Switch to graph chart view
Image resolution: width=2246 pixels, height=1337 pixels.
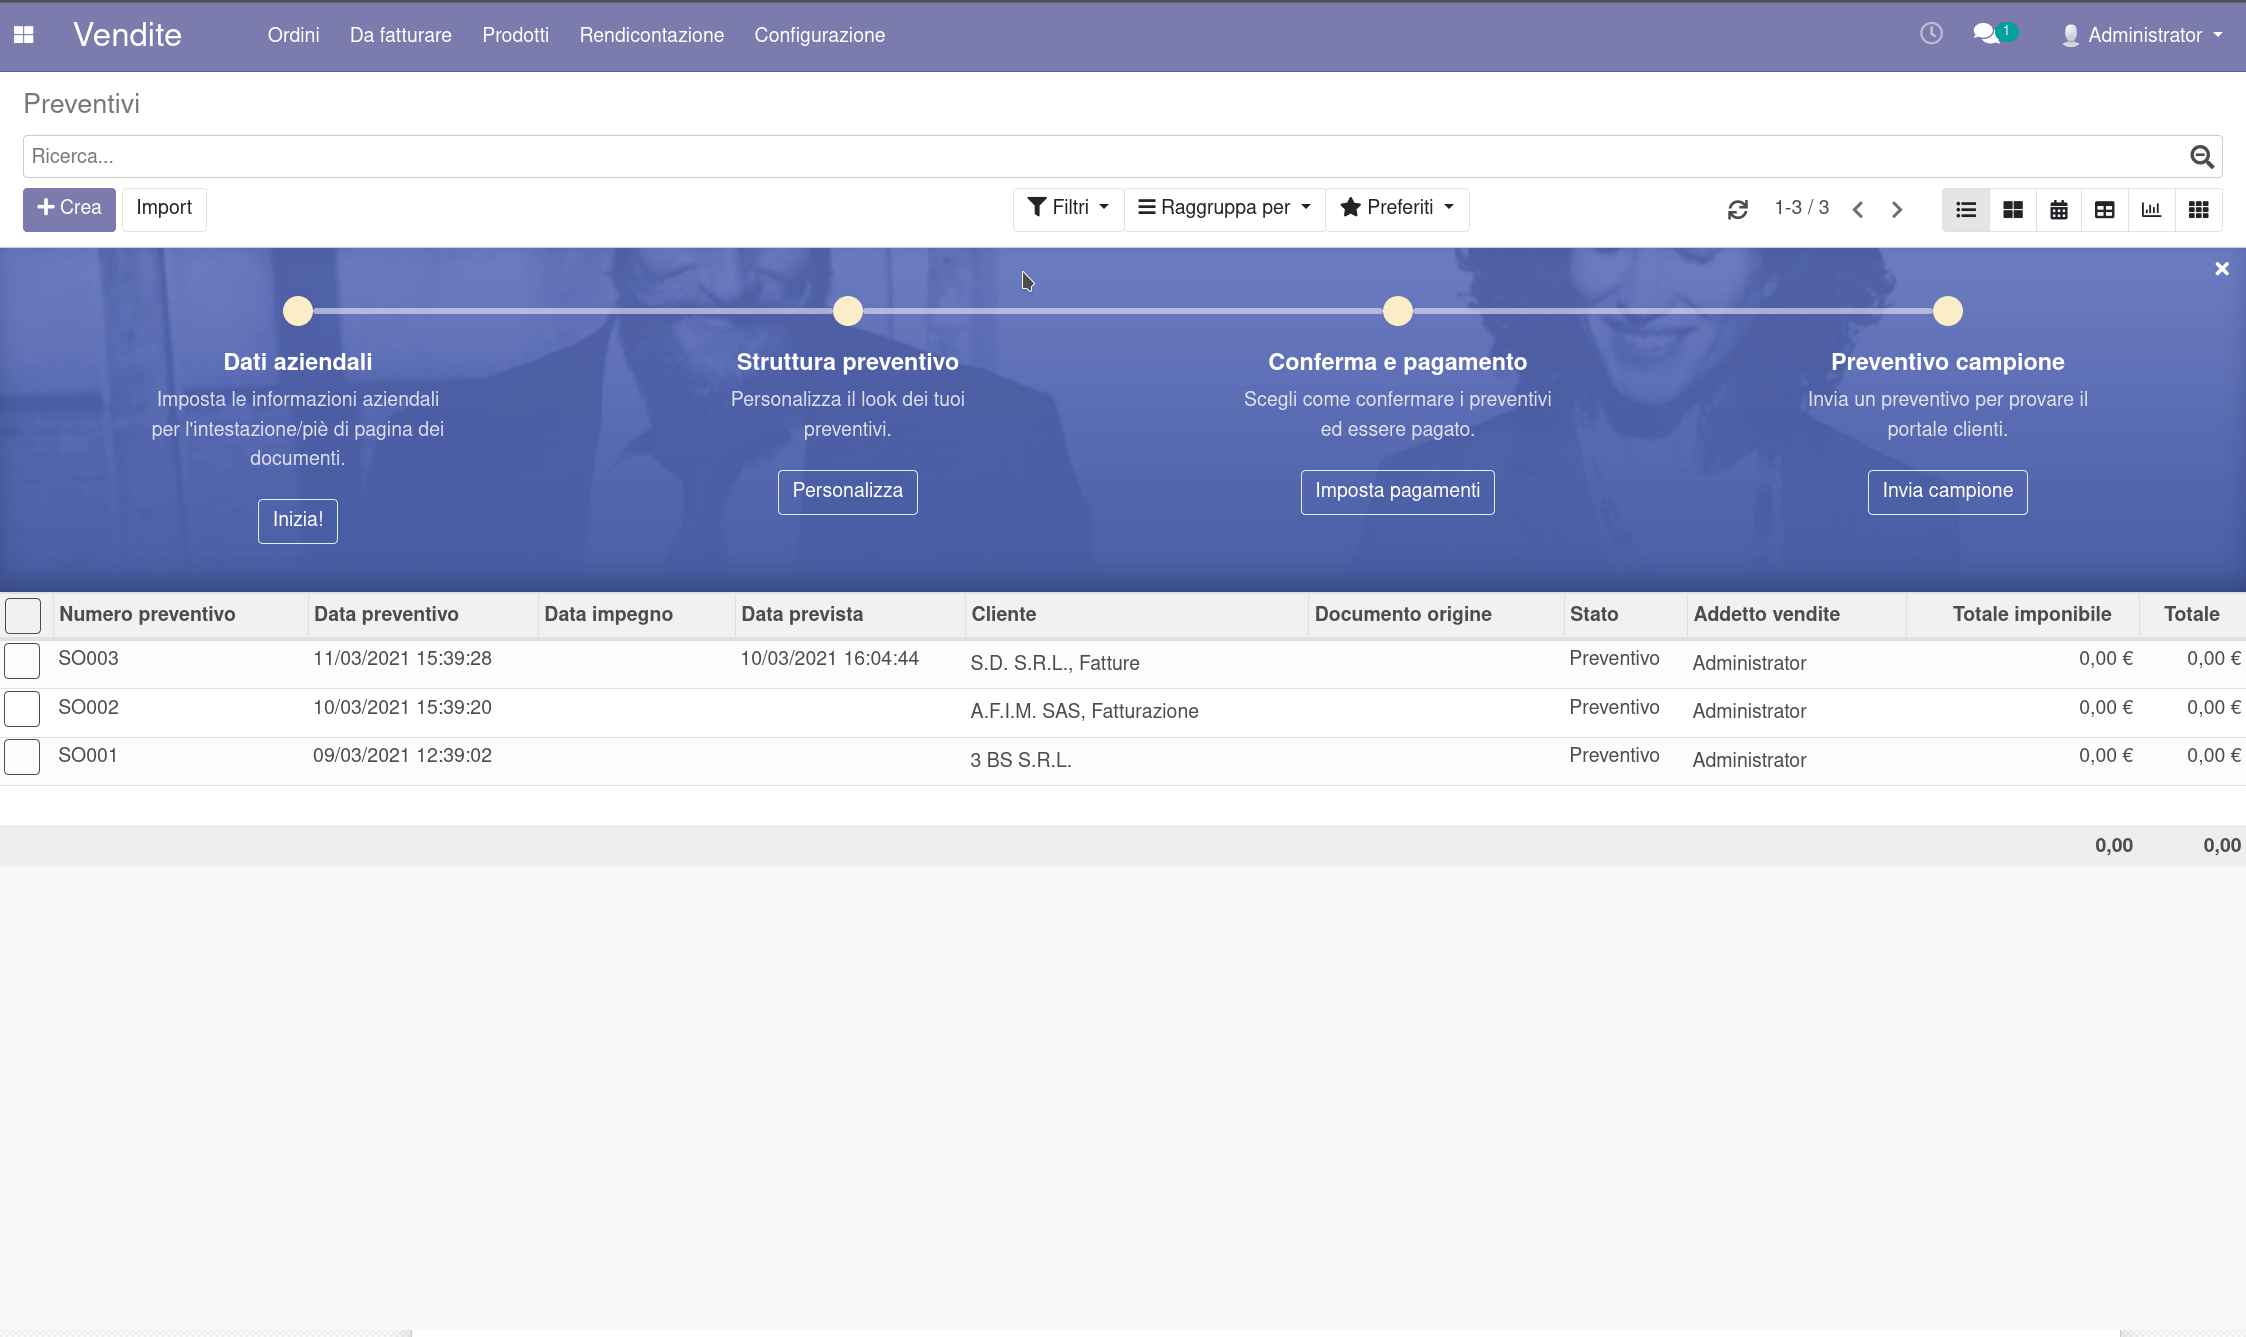2151,209
